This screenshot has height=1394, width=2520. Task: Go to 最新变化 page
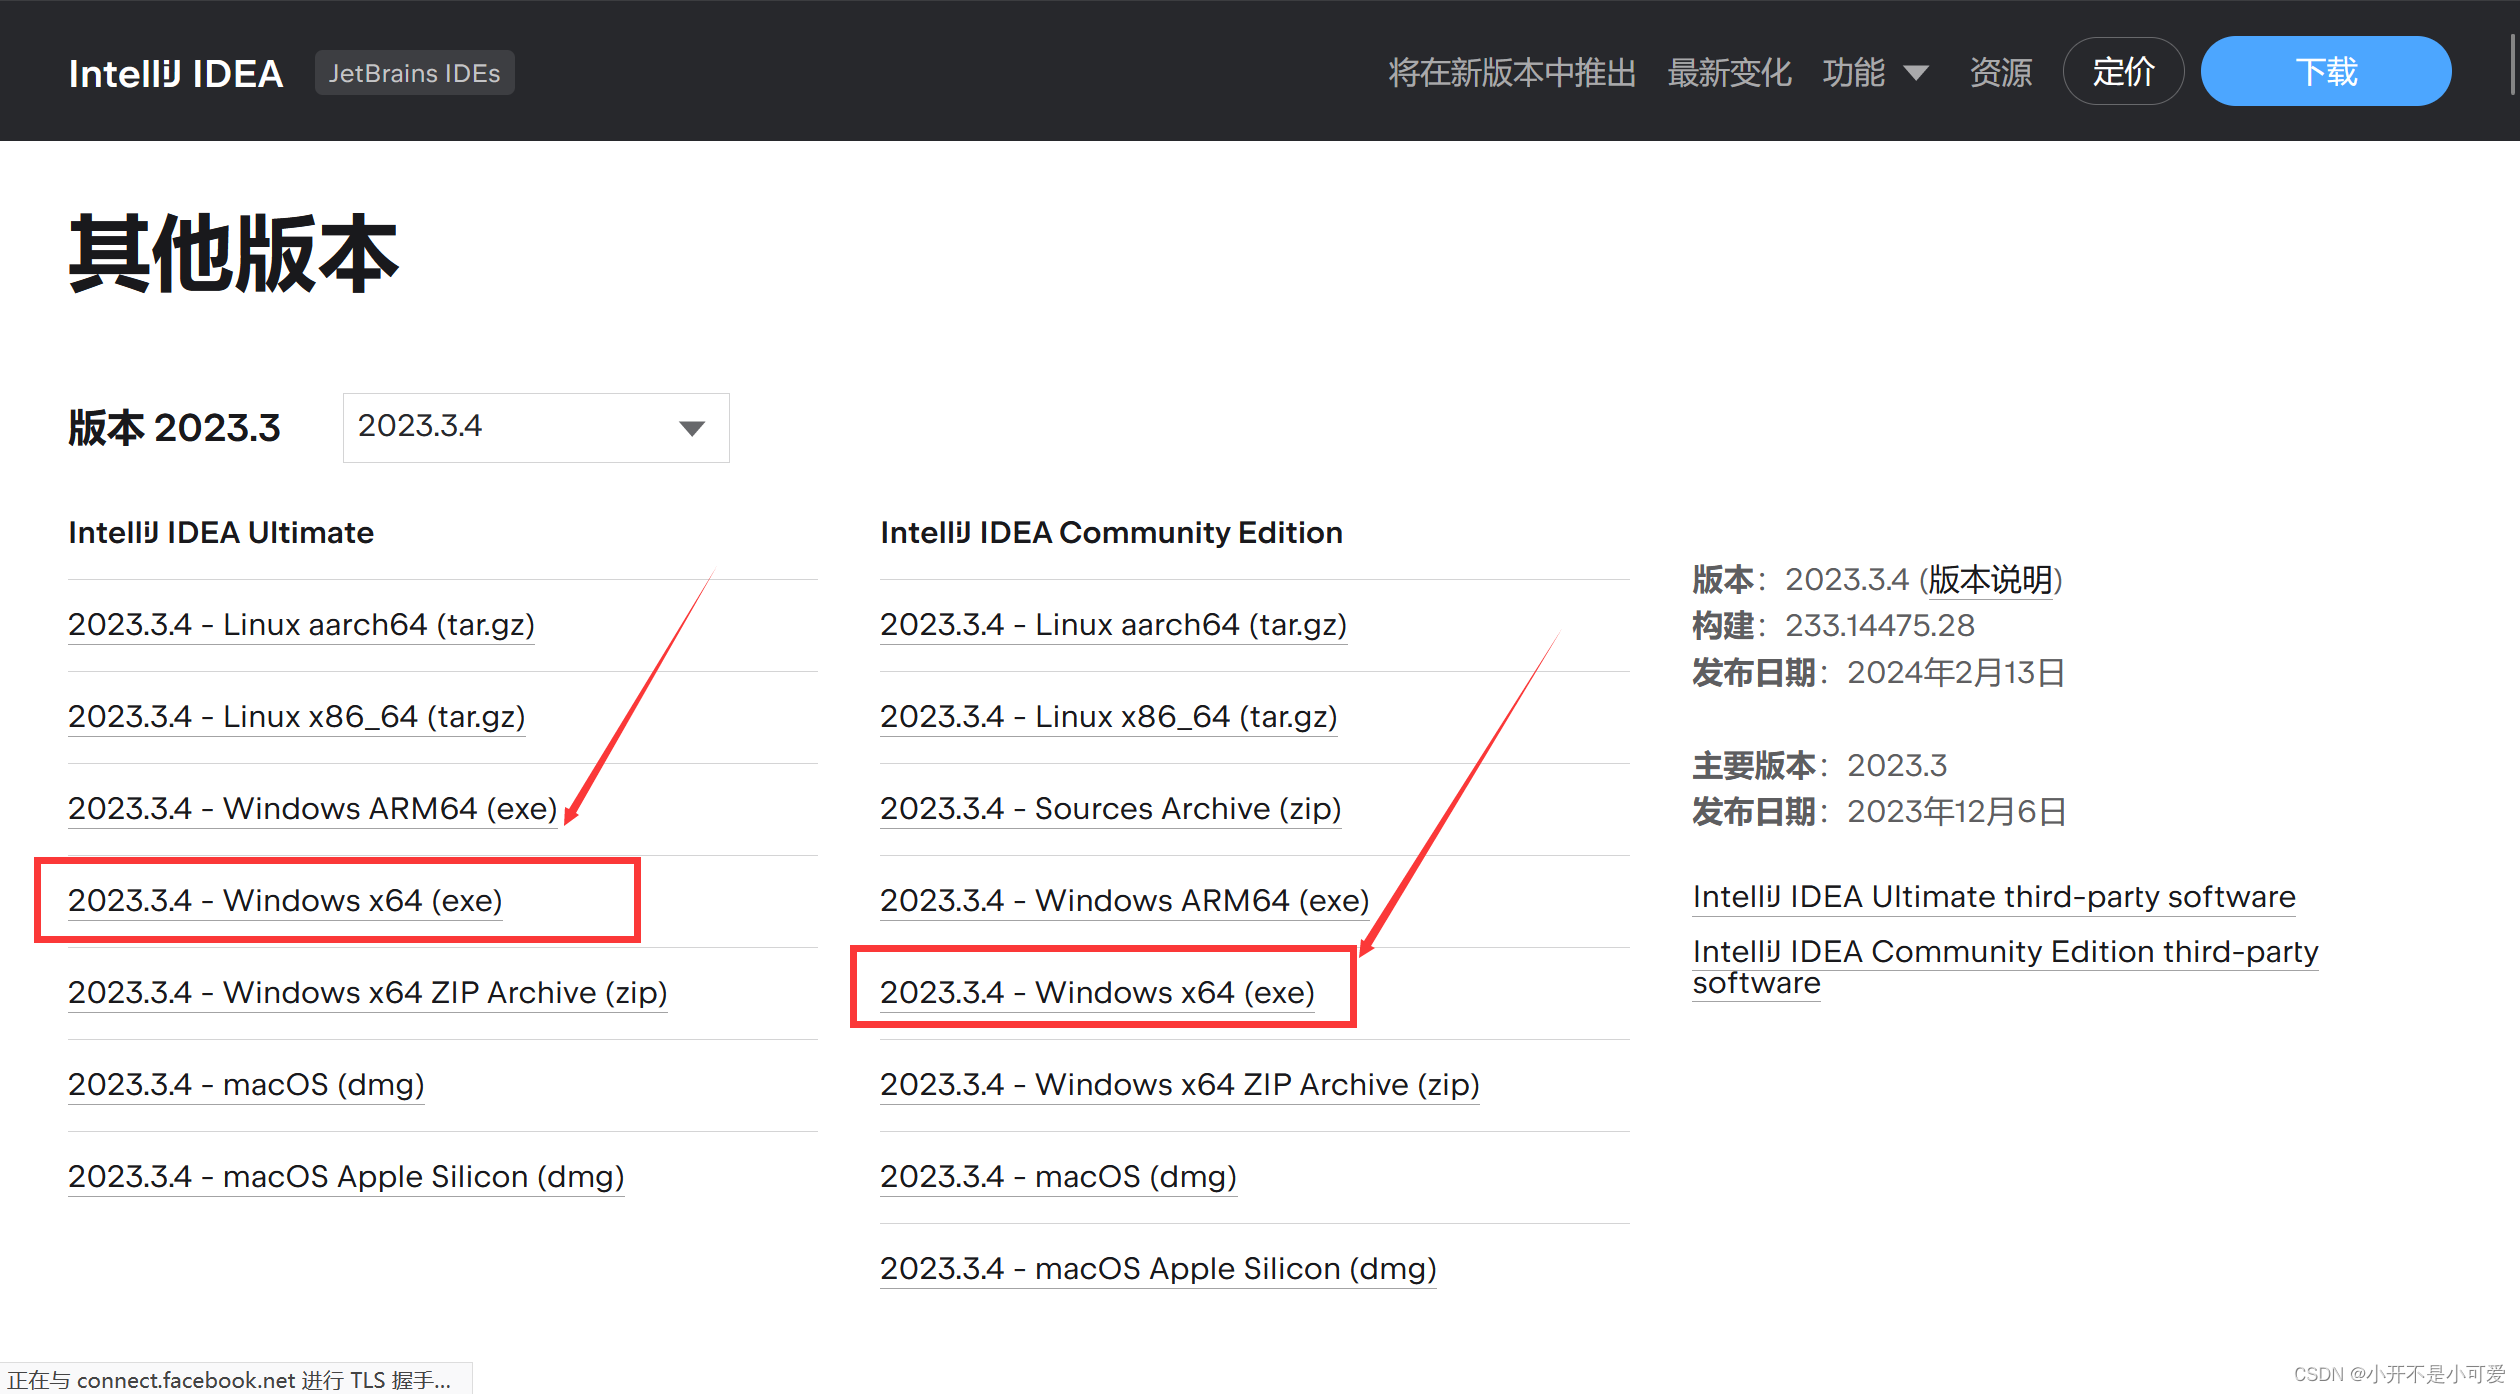[1729, 73]
